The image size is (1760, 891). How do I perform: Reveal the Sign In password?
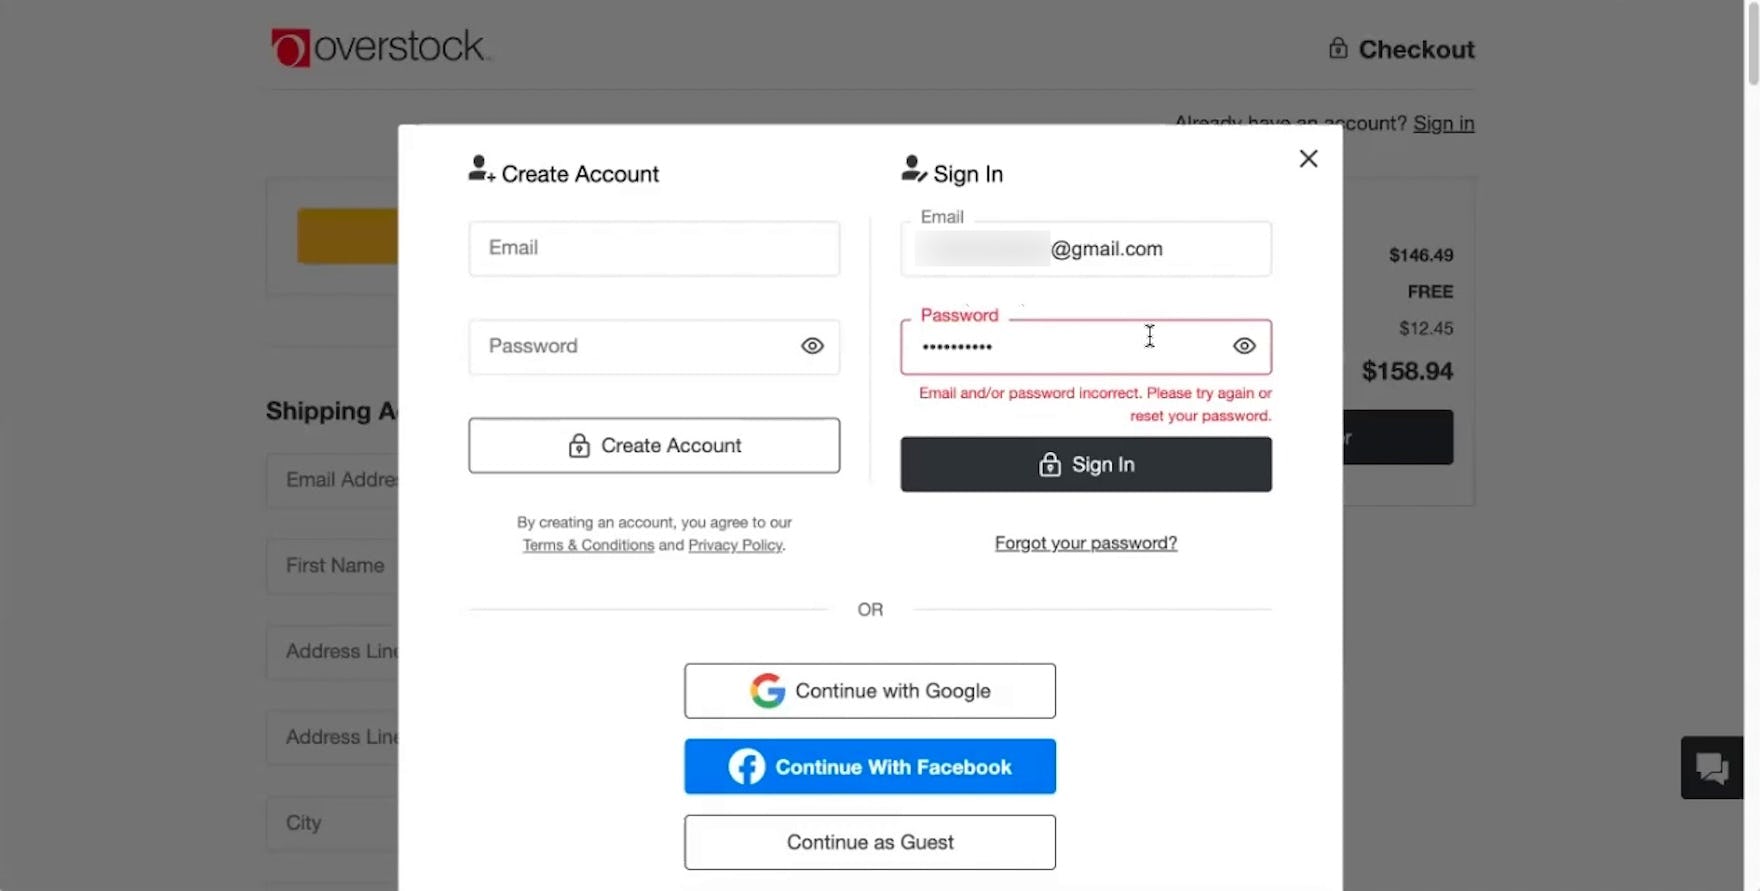pyautogui.click(x=1244, y=346)
